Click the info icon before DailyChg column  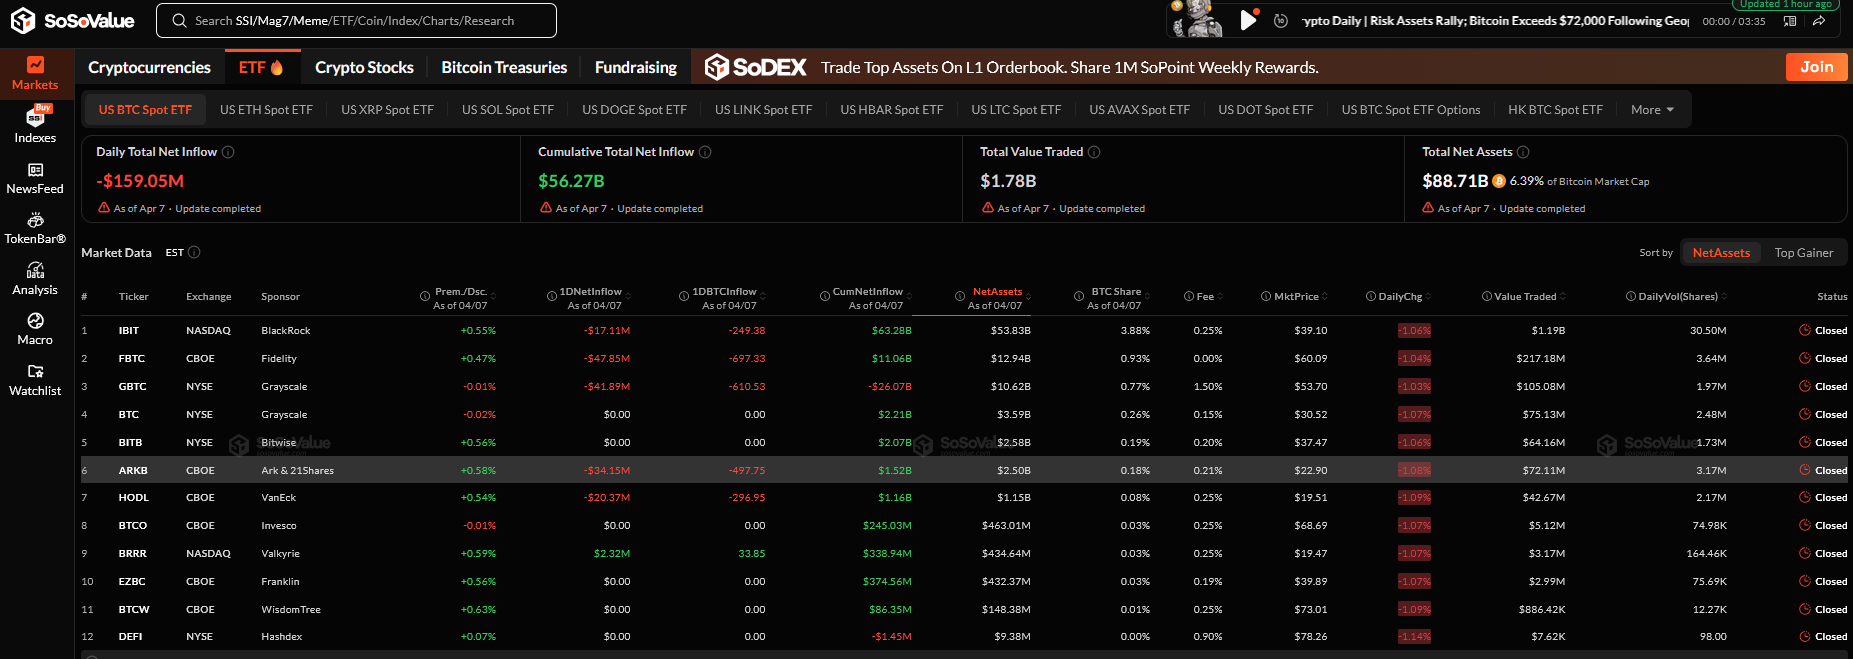click(1371, 296)
